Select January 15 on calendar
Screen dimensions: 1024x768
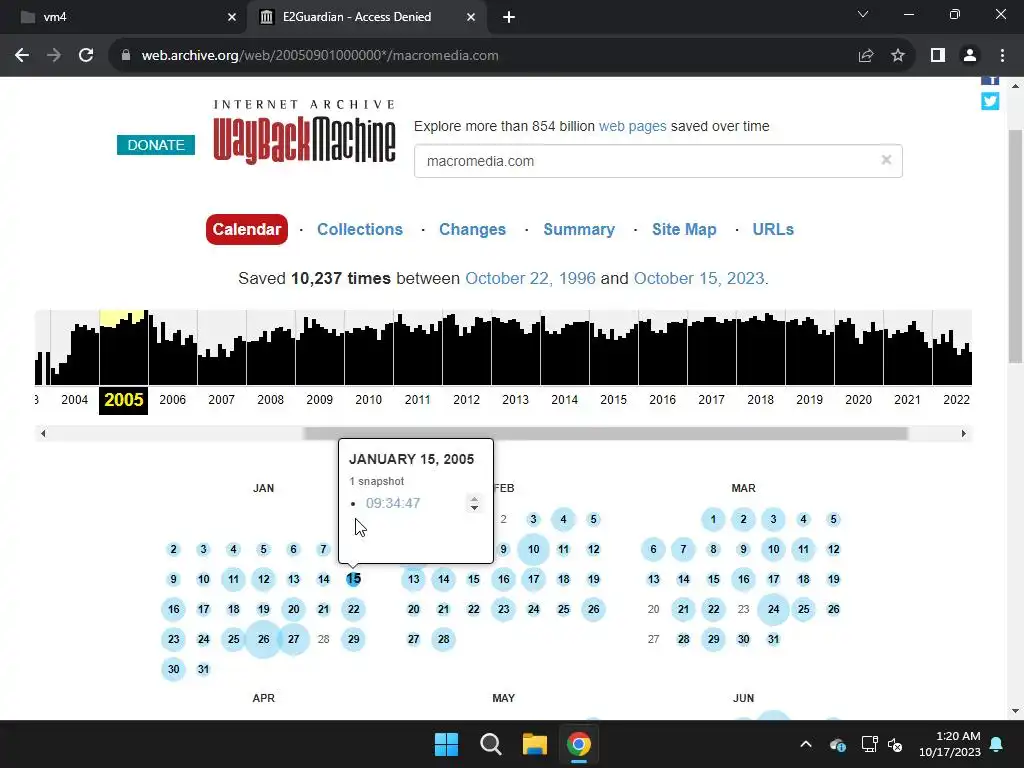(x=353, y=579)
